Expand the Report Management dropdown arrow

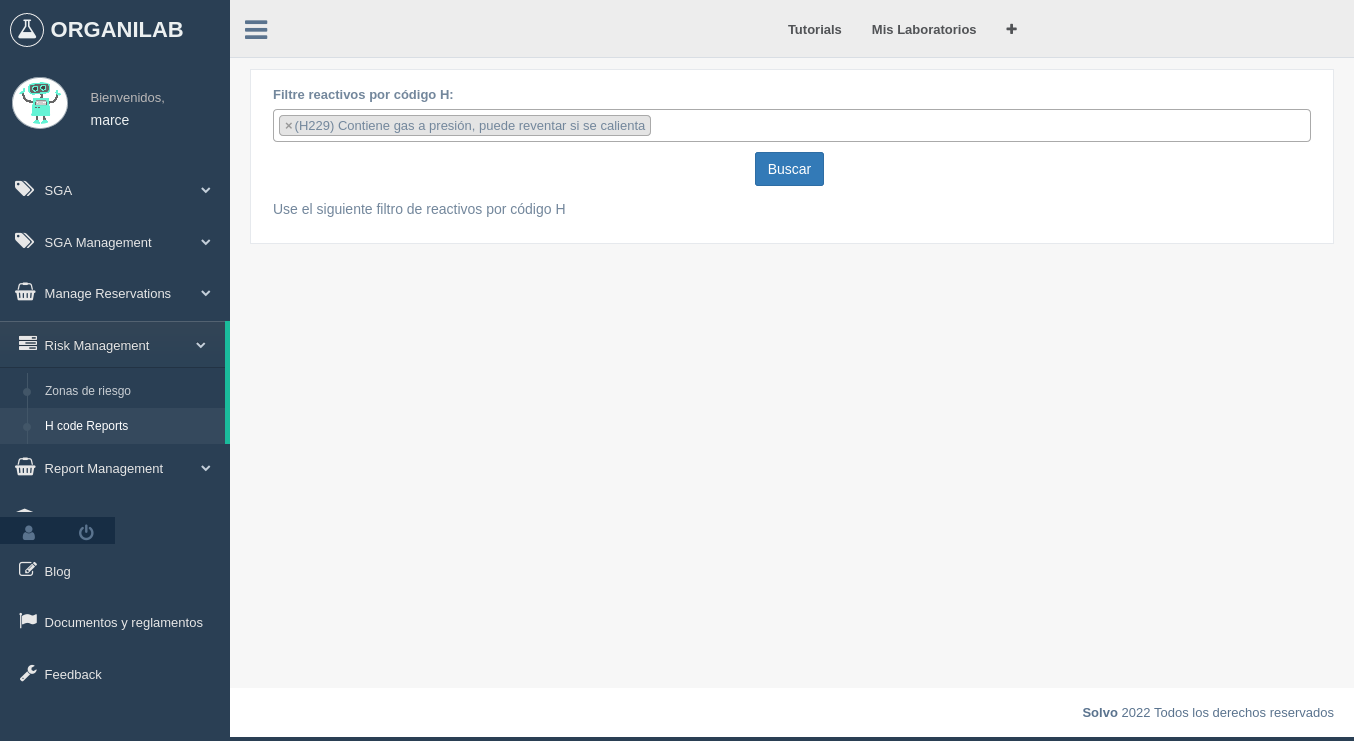(x=206, y=468)
